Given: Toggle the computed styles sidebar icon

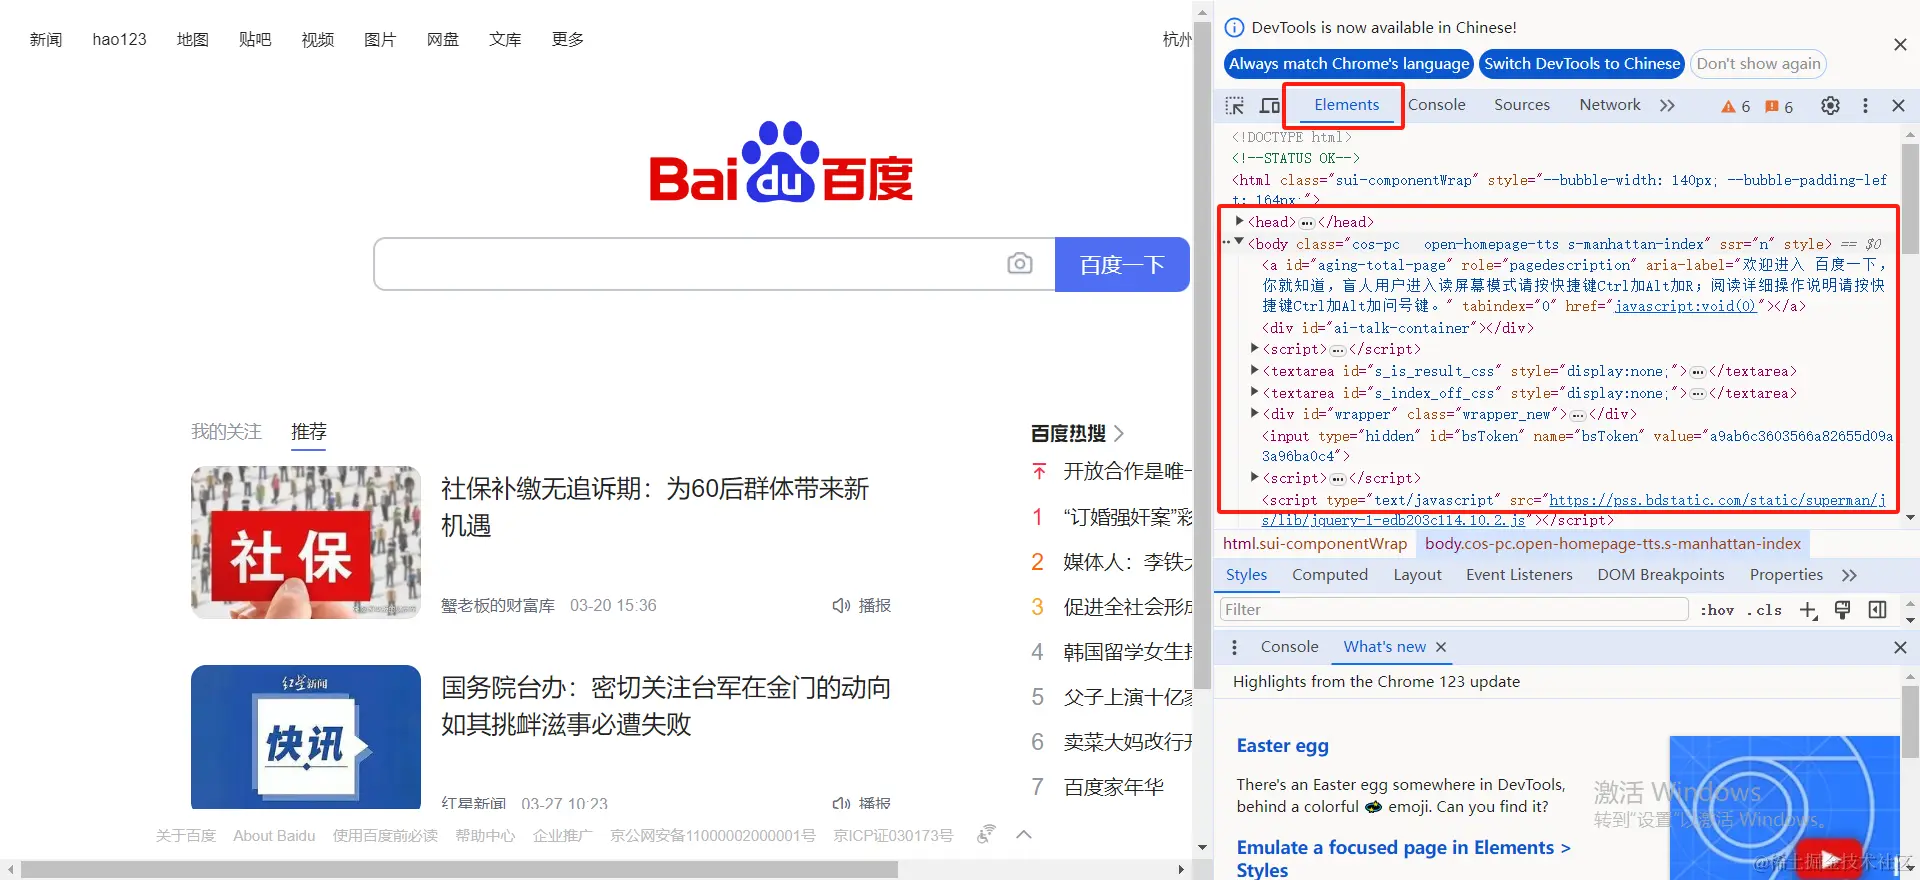Looking at the screenshot, I should [x=1877, y=610].
